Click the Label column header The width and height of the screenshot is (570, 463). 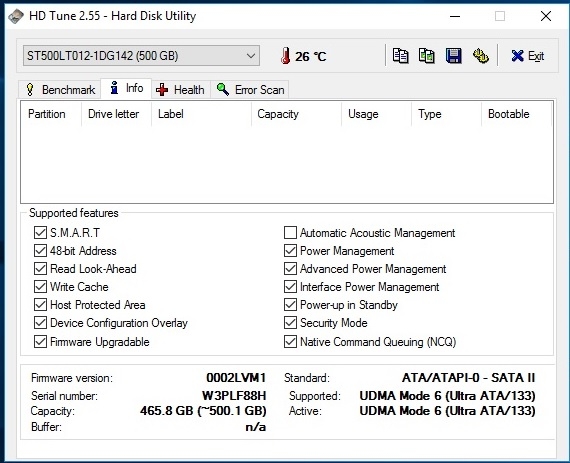[x=201, y=114]
